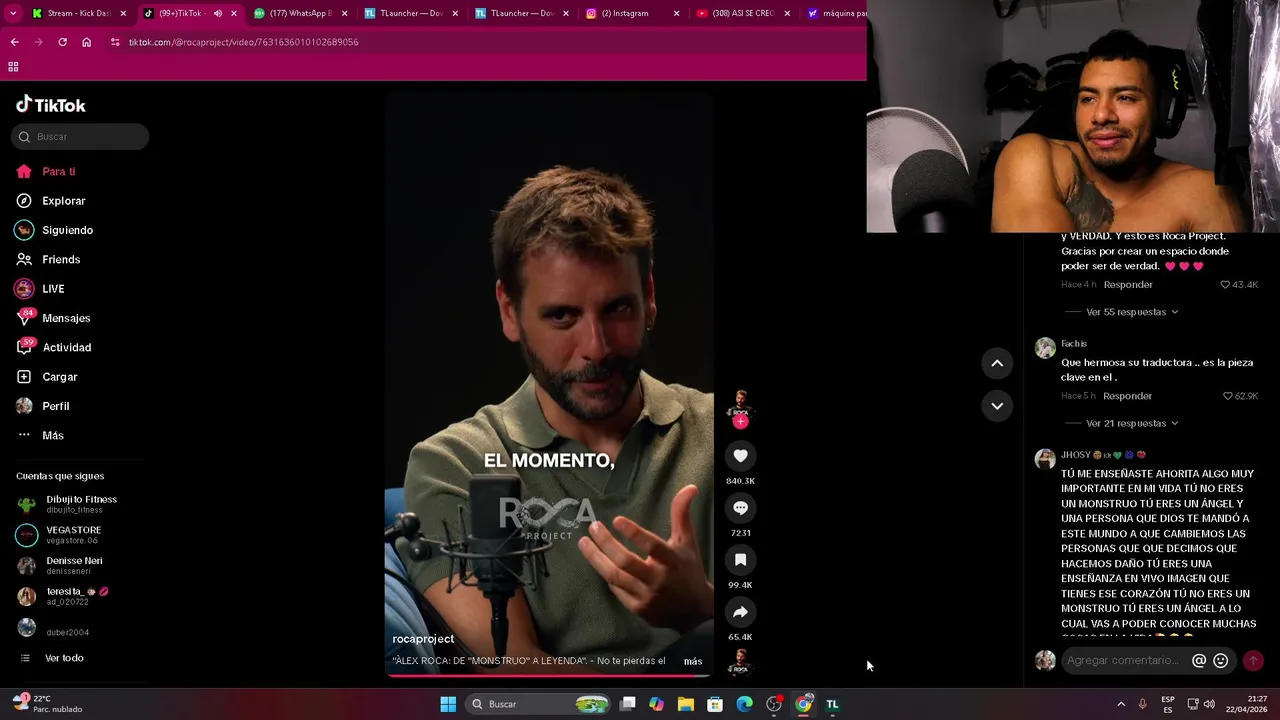Open the tab search dropdown
The image size is (1280, 720).
tap(13, 13)
